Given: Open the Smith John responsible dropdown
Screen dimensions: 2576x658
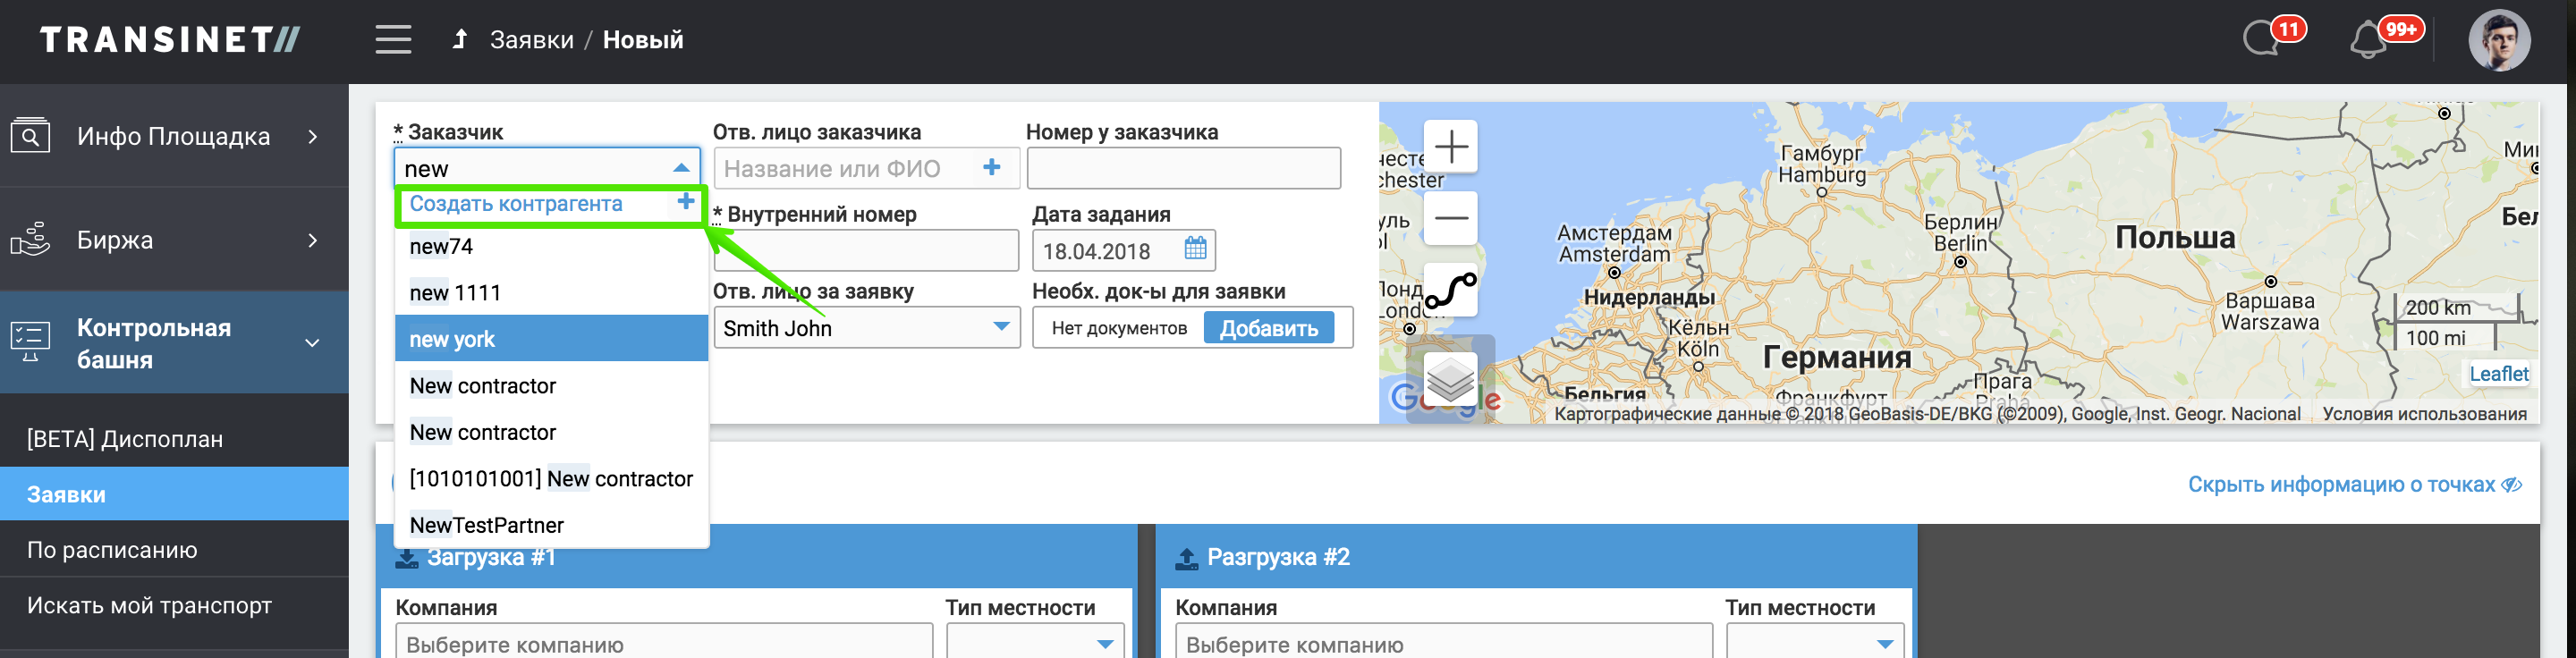Looking at the screenshot, I should click(x=865, y=328).
